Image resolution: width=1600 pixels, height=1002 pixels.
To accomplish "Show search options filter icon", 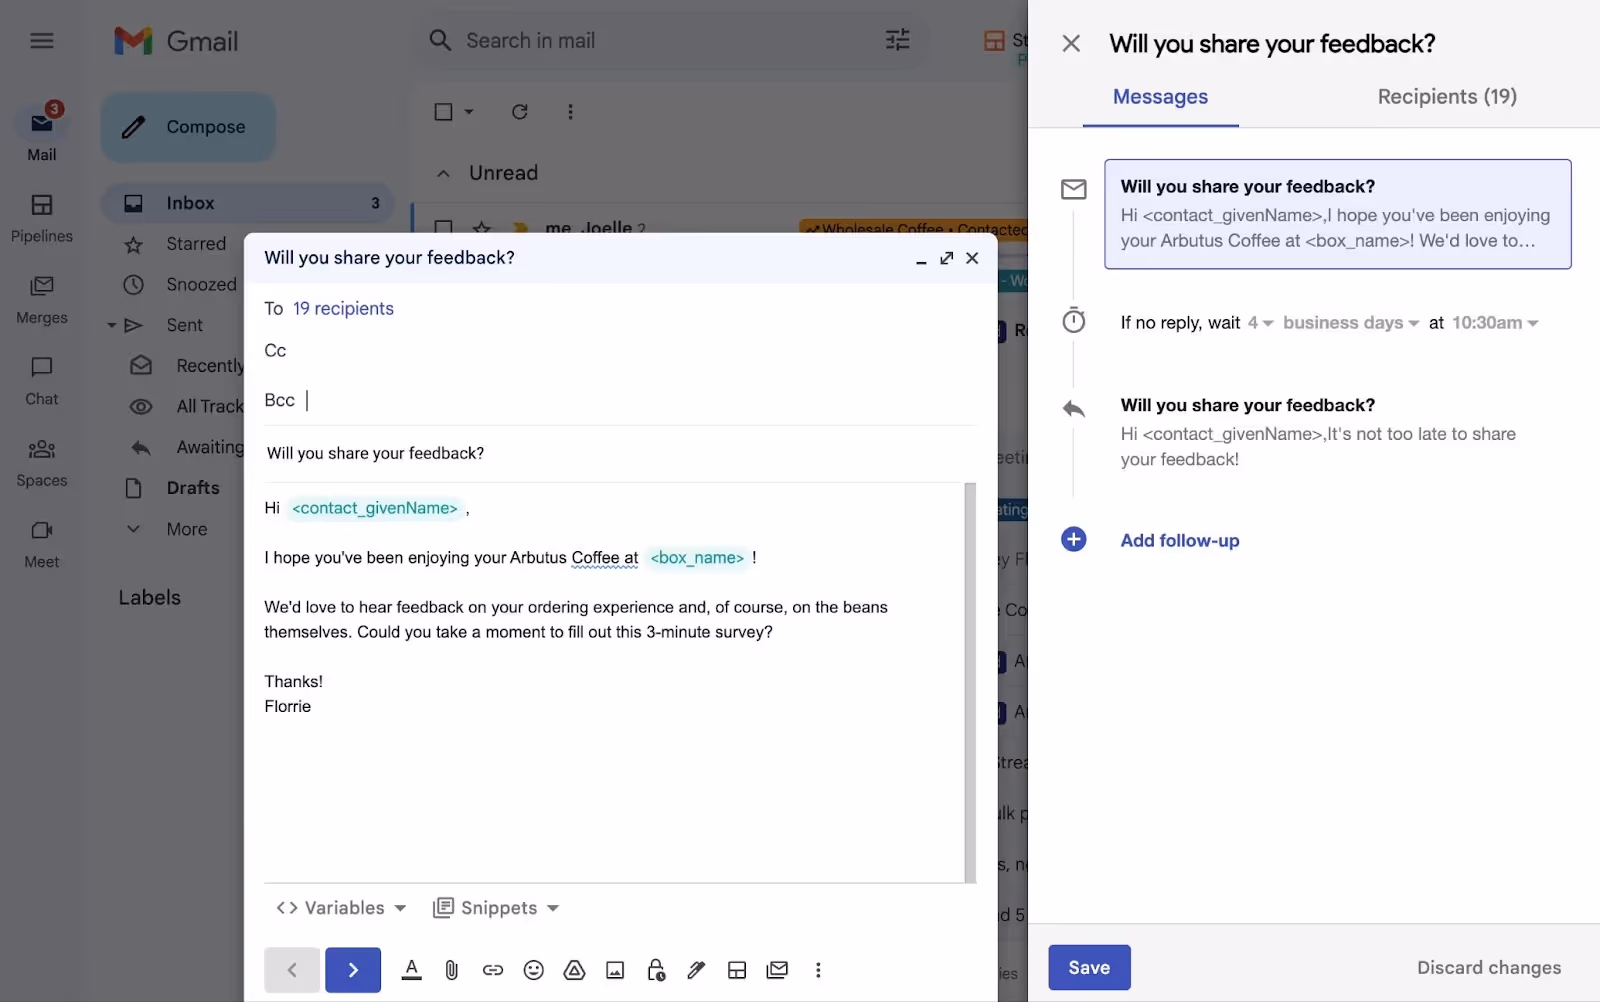I will tap(898, 40).
